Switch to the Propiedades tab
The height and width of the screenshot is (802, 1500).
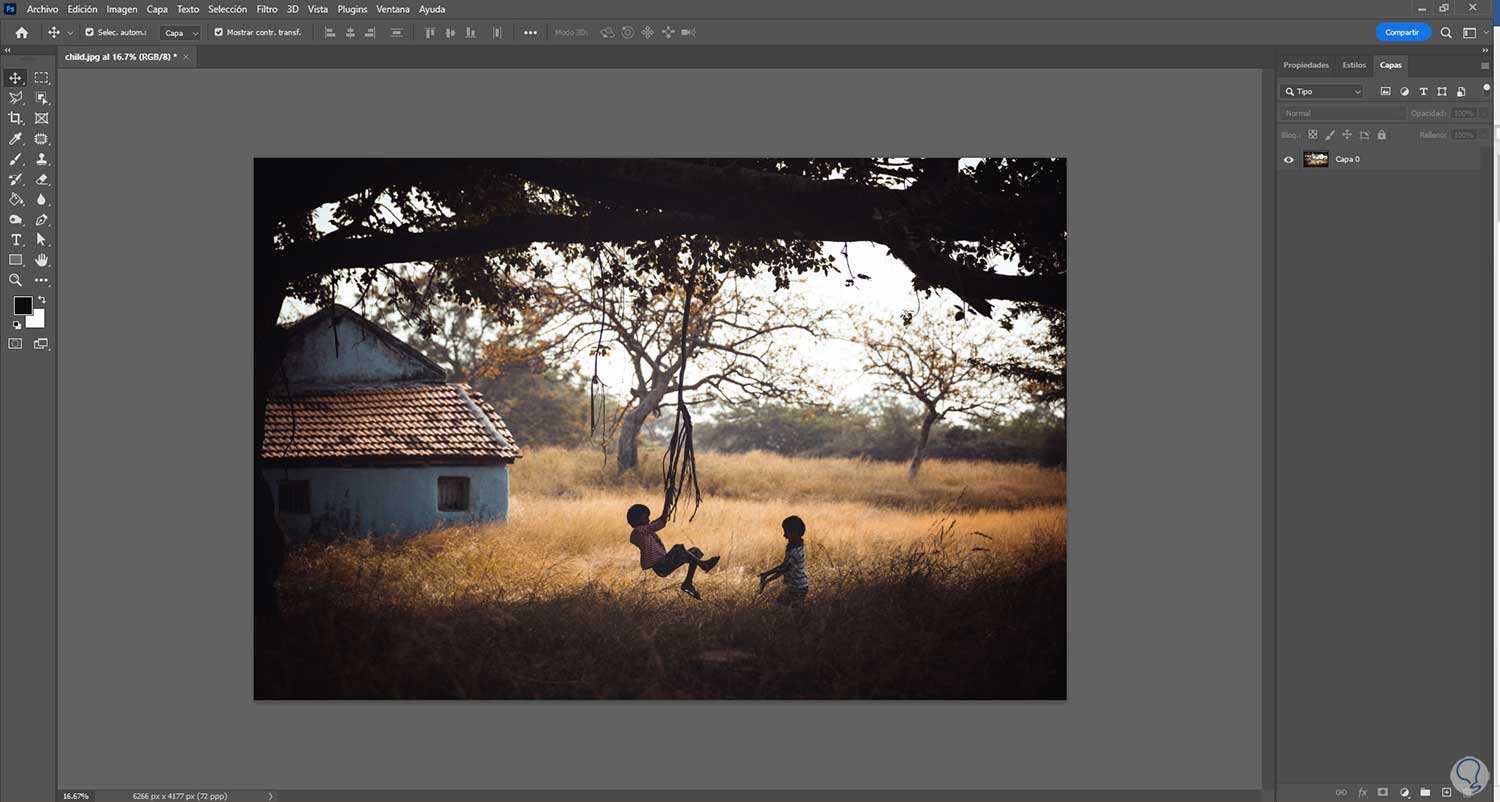pos(1306,65)
